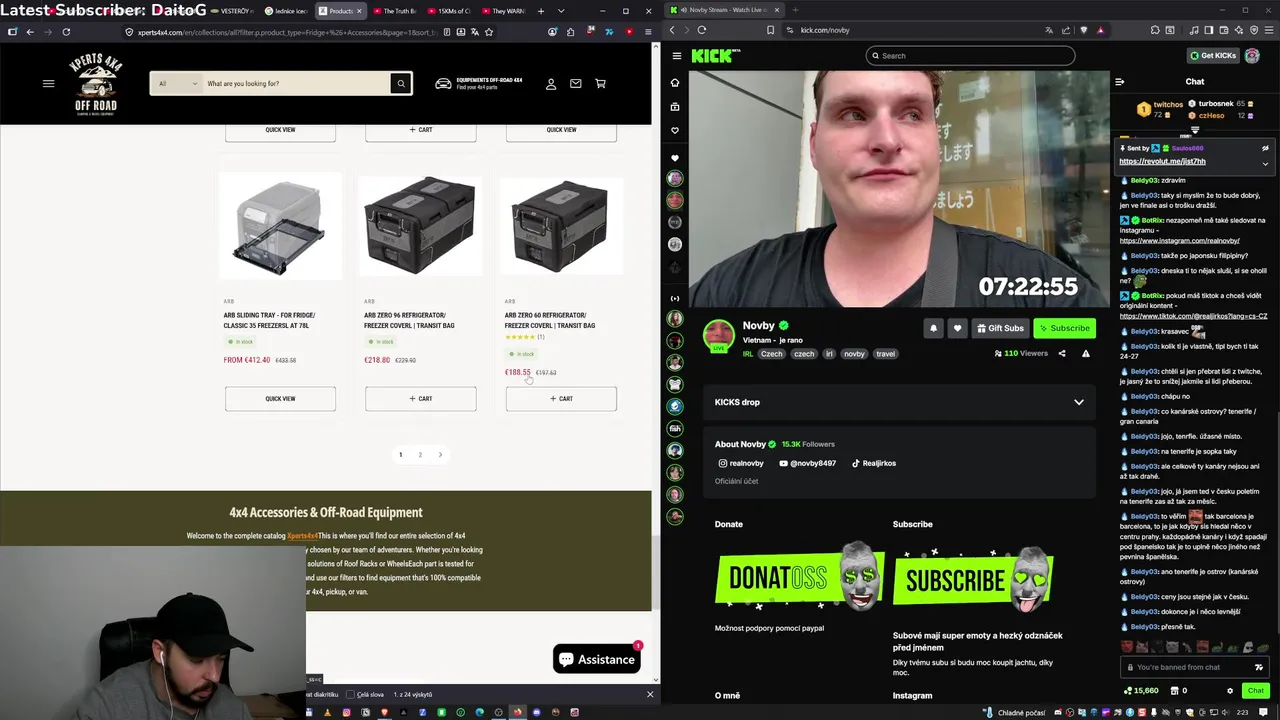1280x720 pixels.
Task: Open the account profile icon on Xperts
Action: (x=551, y=84)
